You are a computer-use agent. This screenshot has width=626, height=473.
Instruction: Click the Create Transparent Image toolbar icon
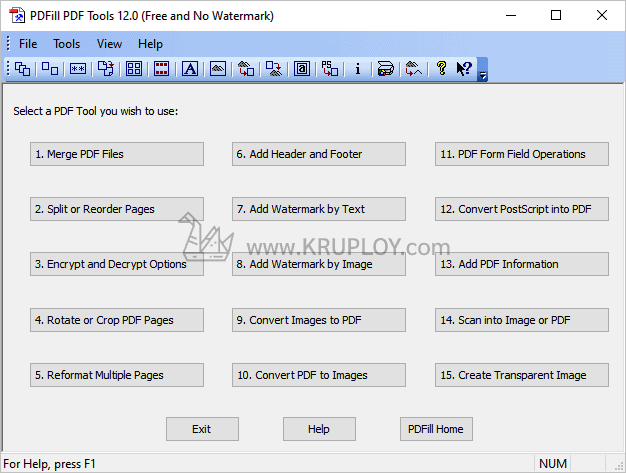(x=414, y=69)
